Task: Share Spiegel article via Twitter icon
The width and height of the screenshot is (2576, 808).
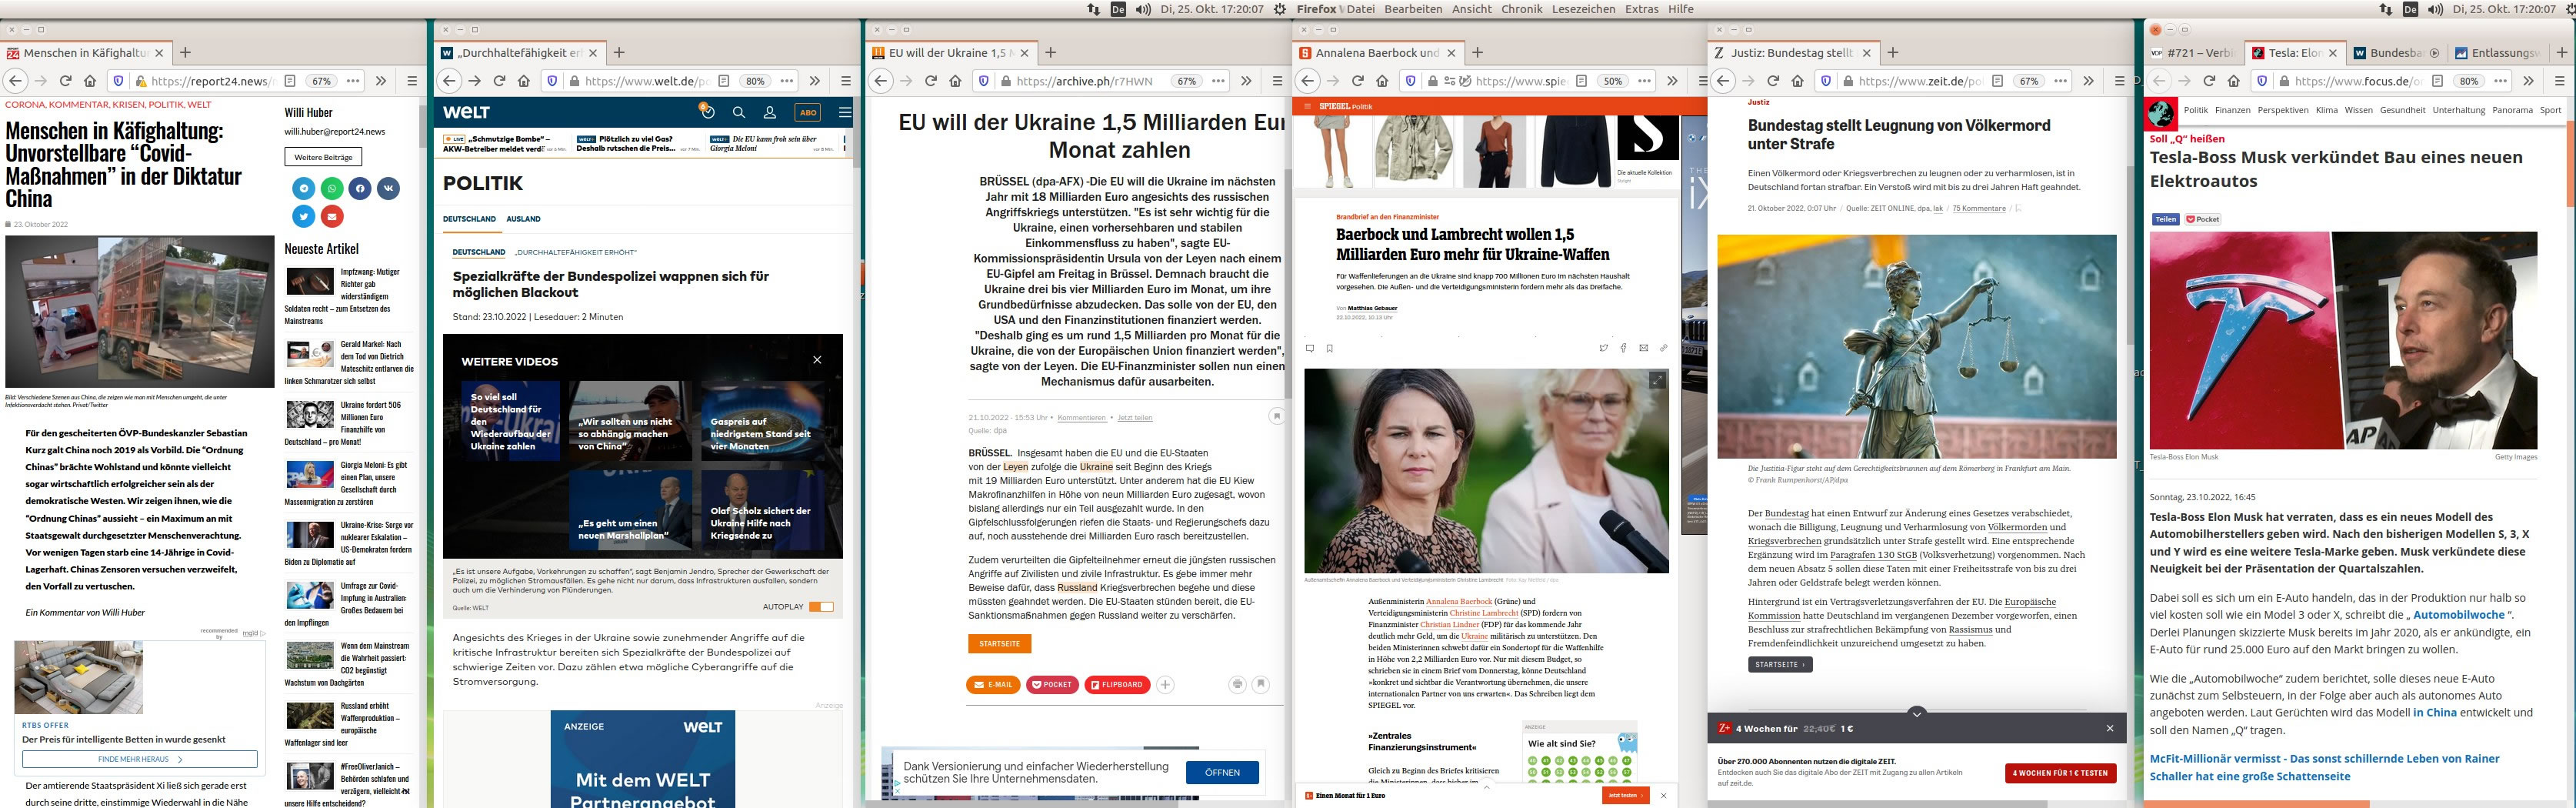Action: 1603,348
